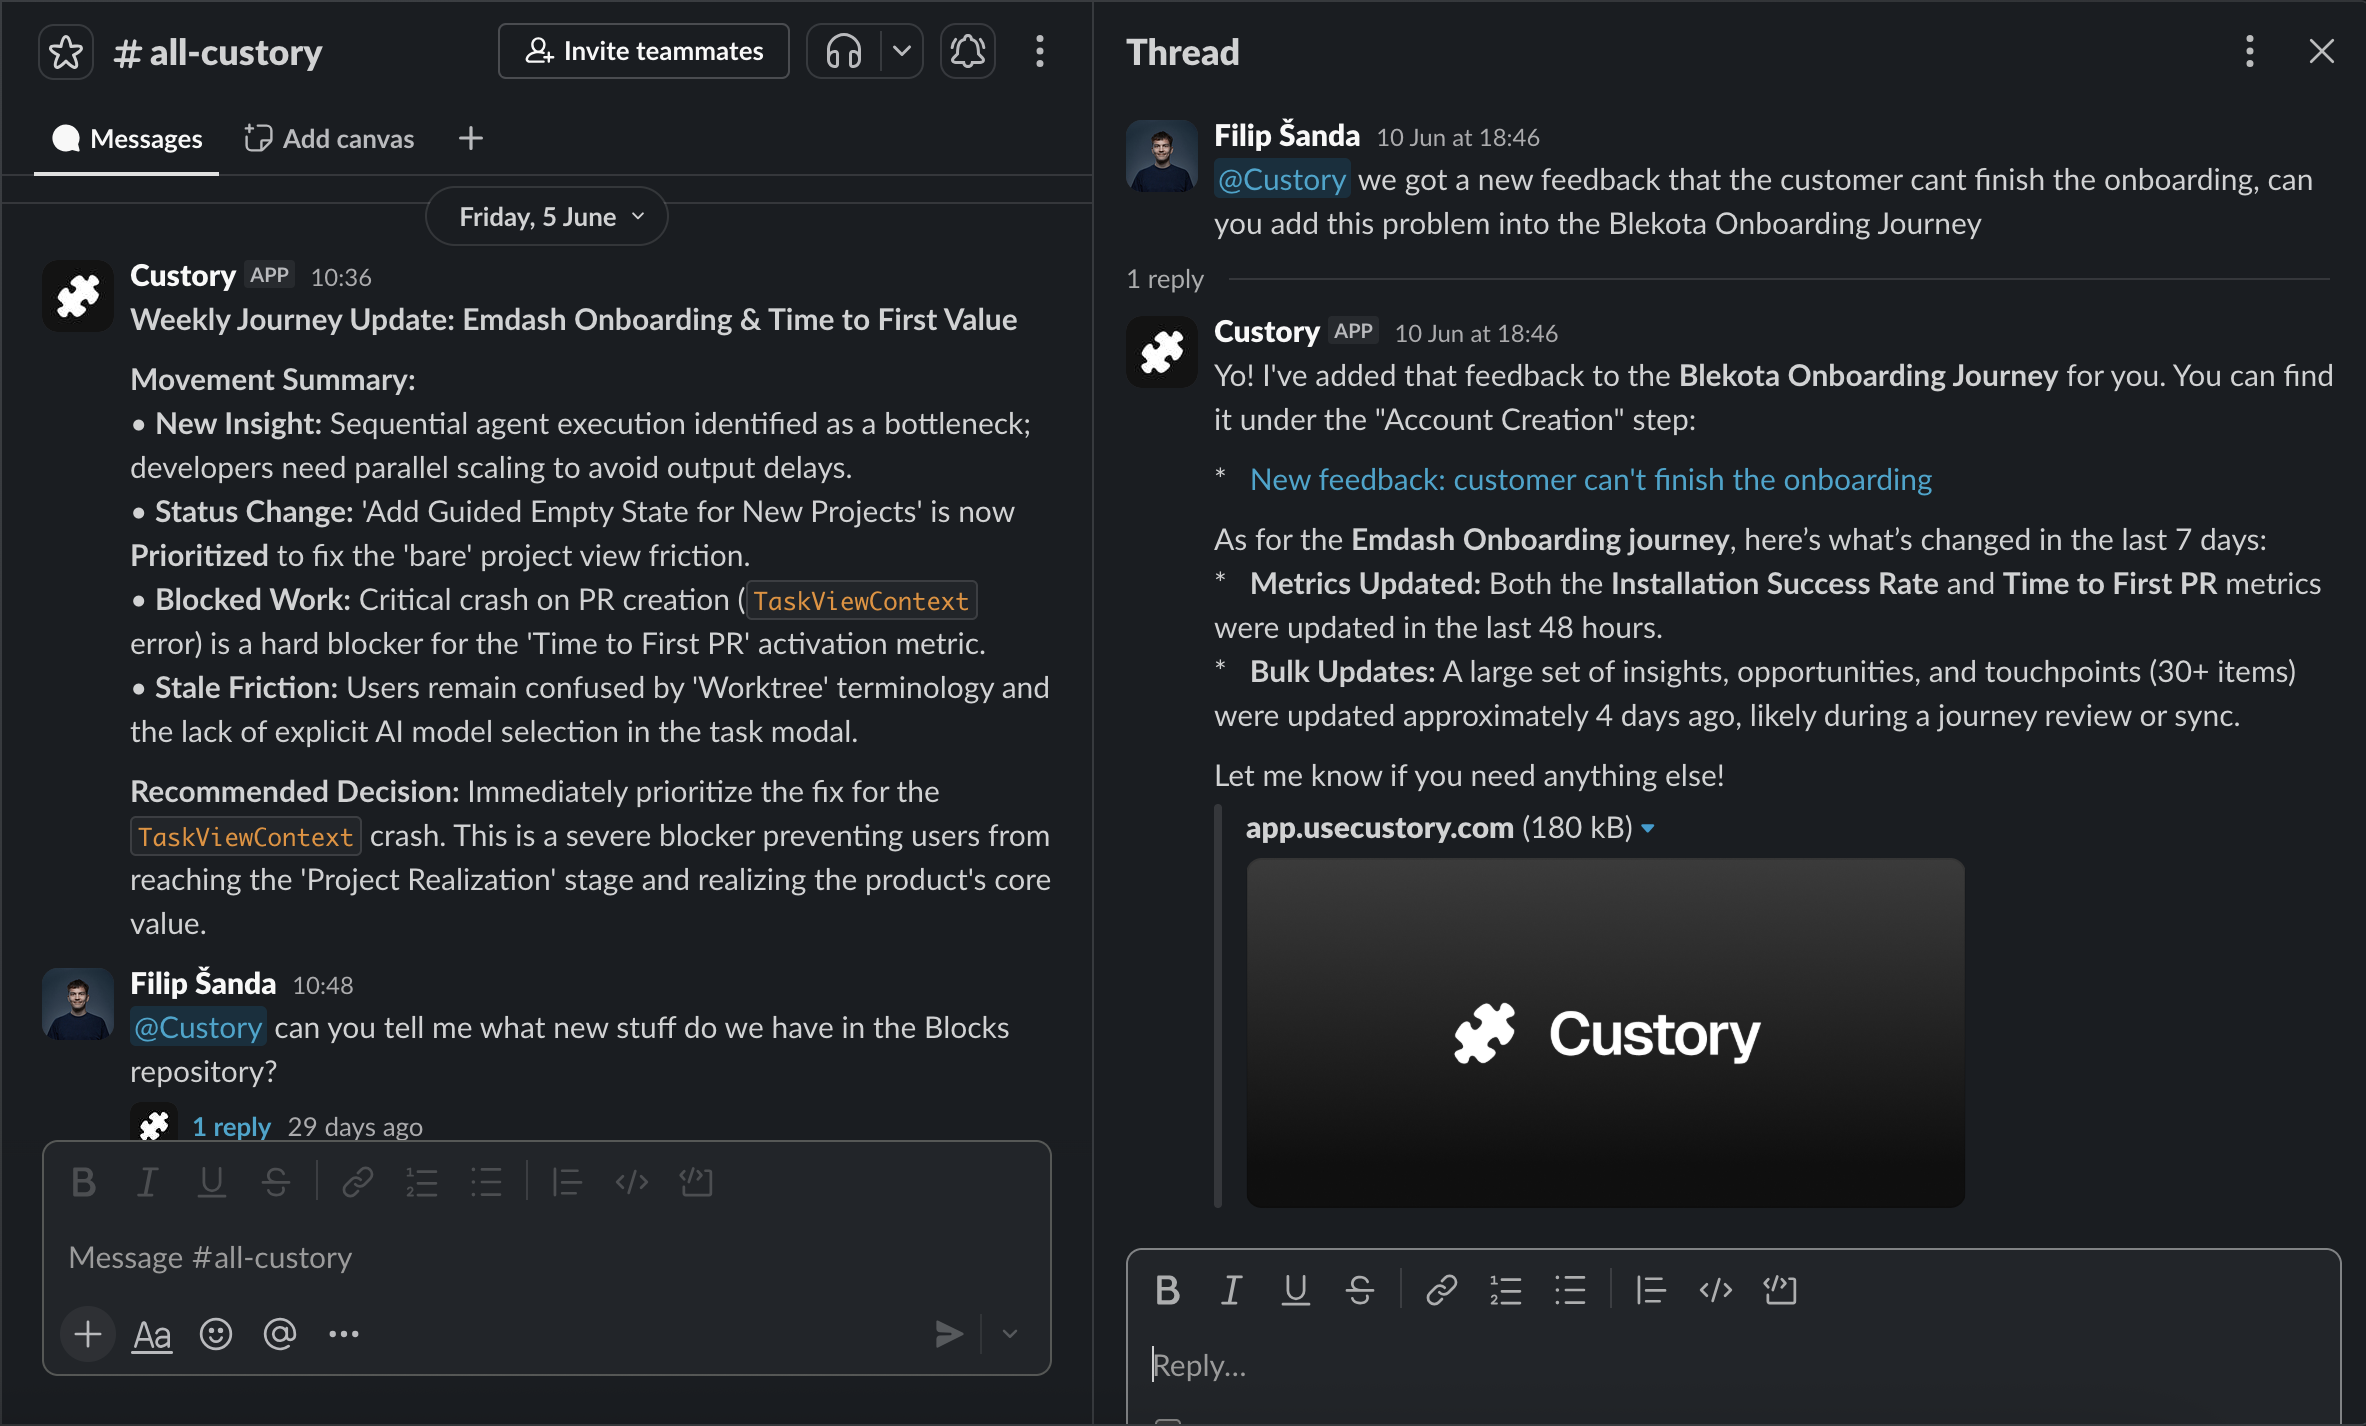
Task: Mention someone with @ button
Action: point(280,1334)
